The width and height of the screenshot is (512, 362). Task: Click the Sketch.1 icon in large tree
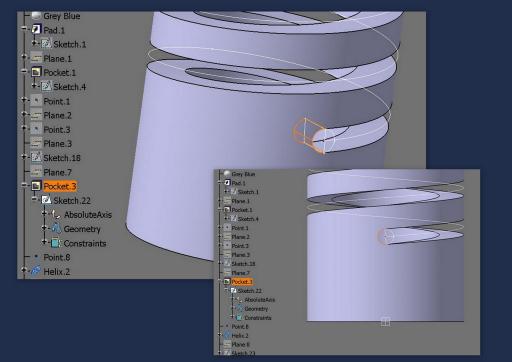pos(46,44)
